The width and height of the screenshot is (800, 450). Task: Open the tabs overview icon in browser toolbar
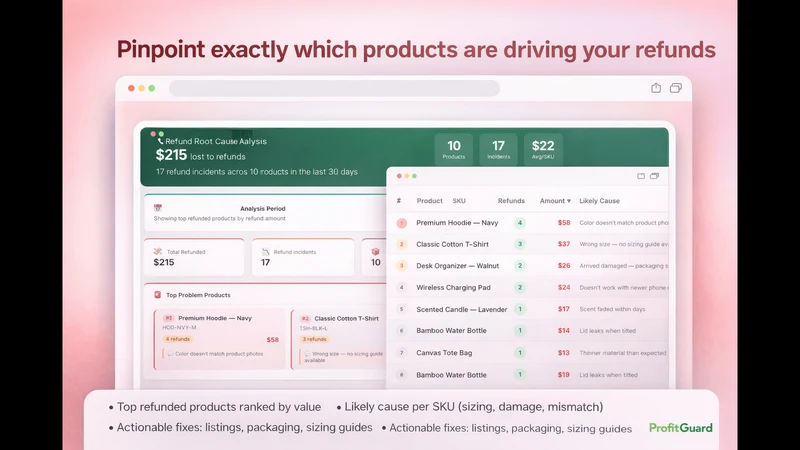676,88
